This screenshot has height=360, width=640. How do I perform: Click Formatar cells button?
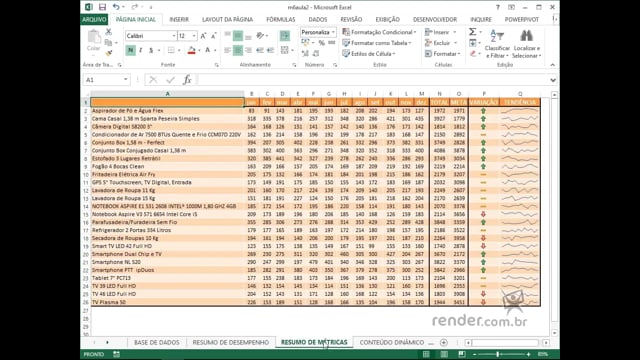[442, 53]
